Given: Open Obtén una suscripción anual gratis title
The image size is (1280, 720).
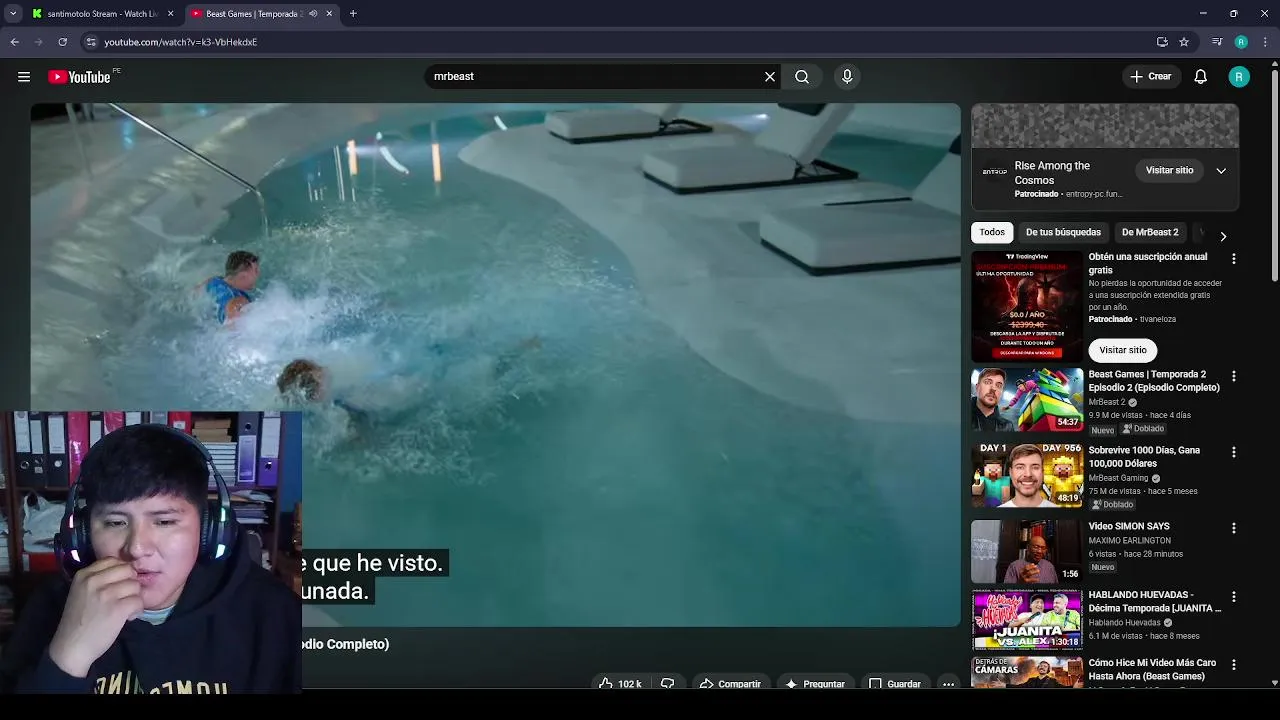Looking at the screenshot, I should pyautogui.click(x=1148, y=263).
